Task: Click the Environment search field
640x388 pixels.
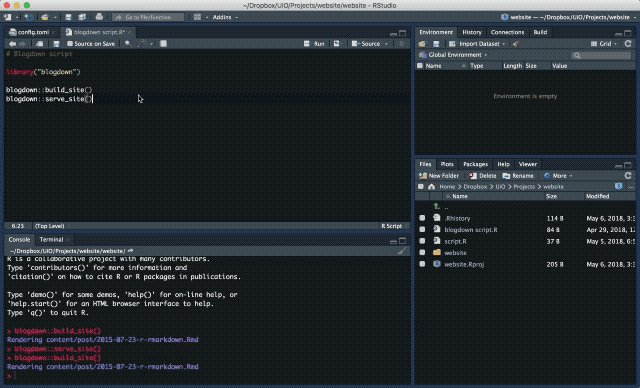Action: pos(601,55)
